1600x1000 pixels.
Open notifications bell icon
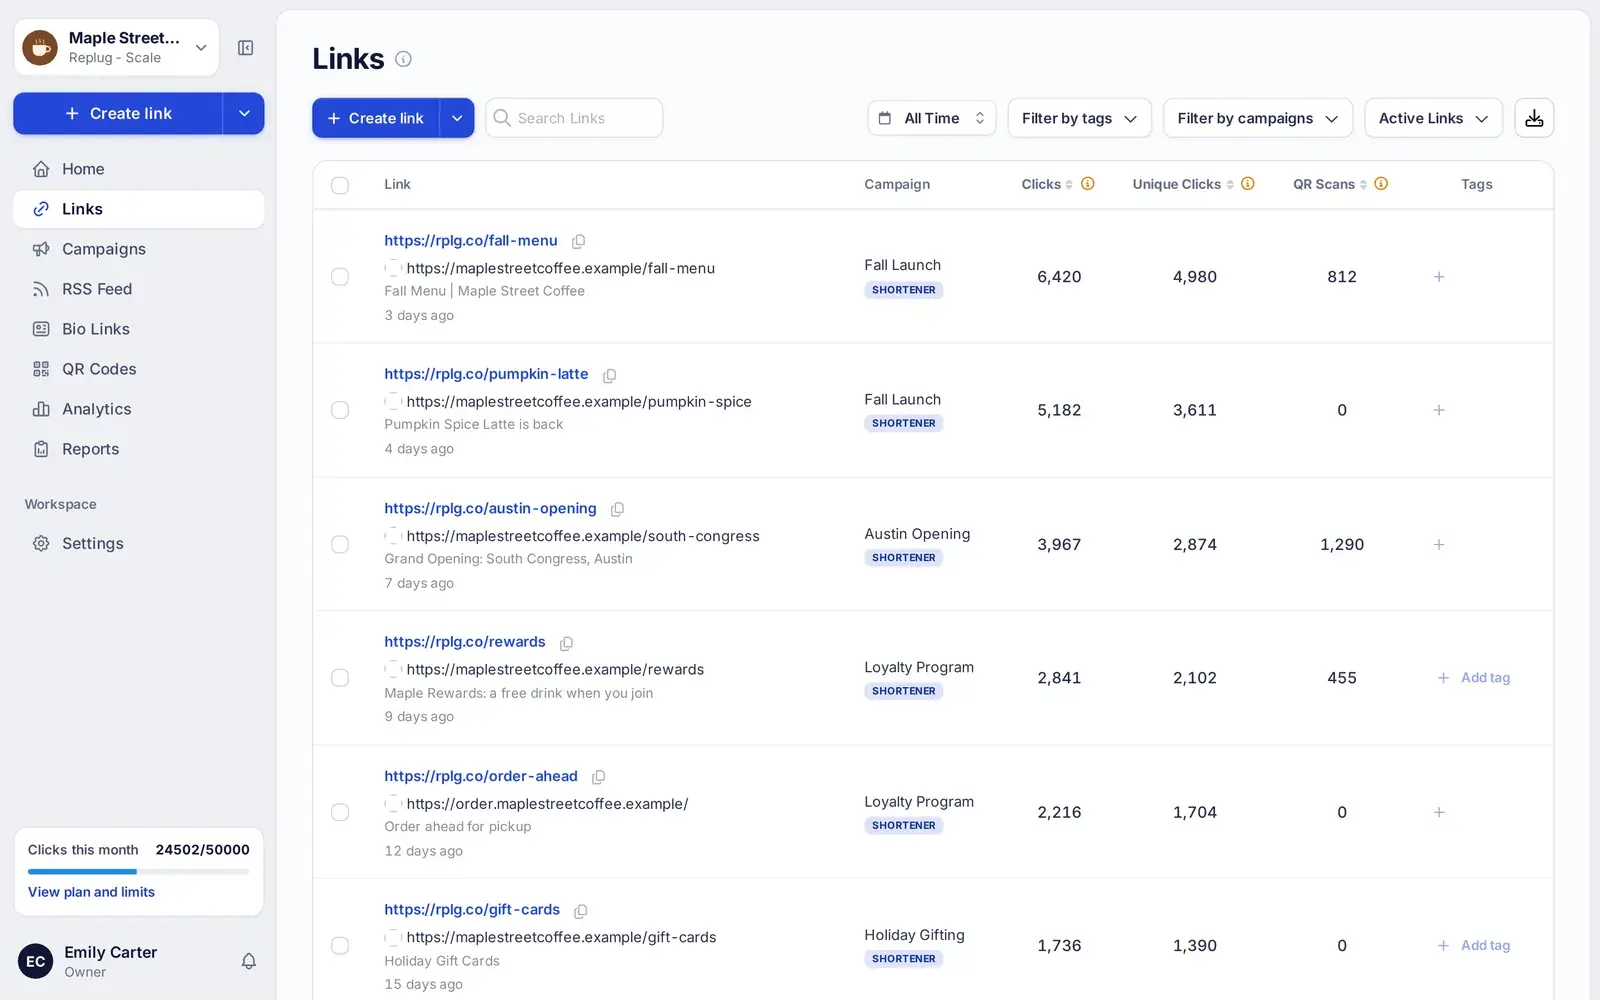pos(249,961)
